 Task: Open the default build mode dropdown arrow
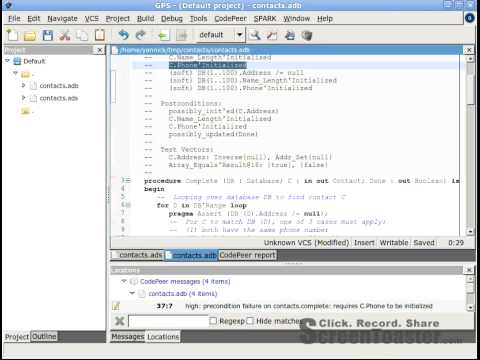click(239, 35)
